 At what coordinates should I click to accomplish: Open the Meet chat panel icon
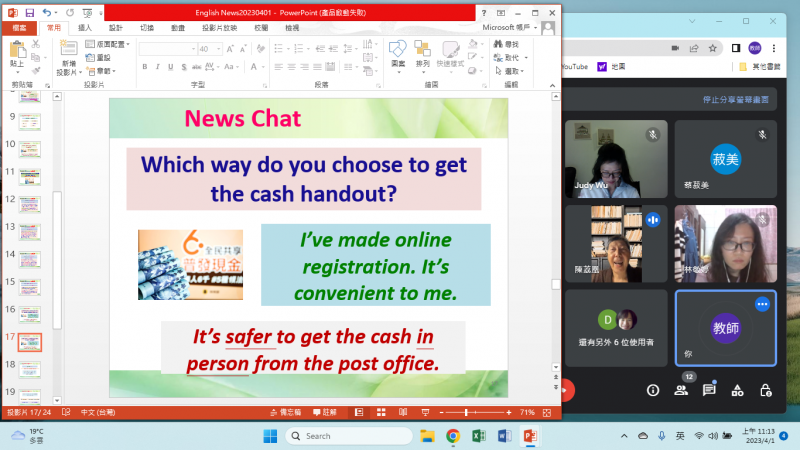click(x=709, y=390)
